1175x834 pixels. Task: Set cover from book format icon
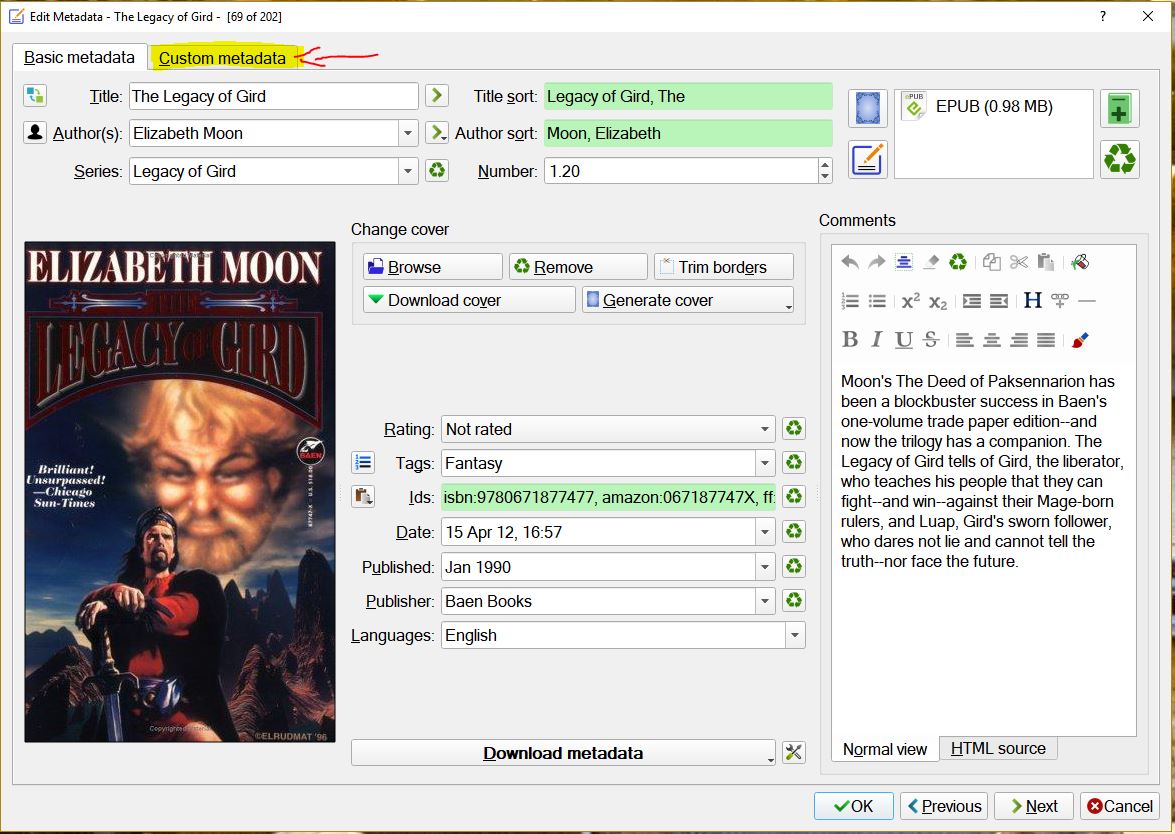tap(868, 108)
